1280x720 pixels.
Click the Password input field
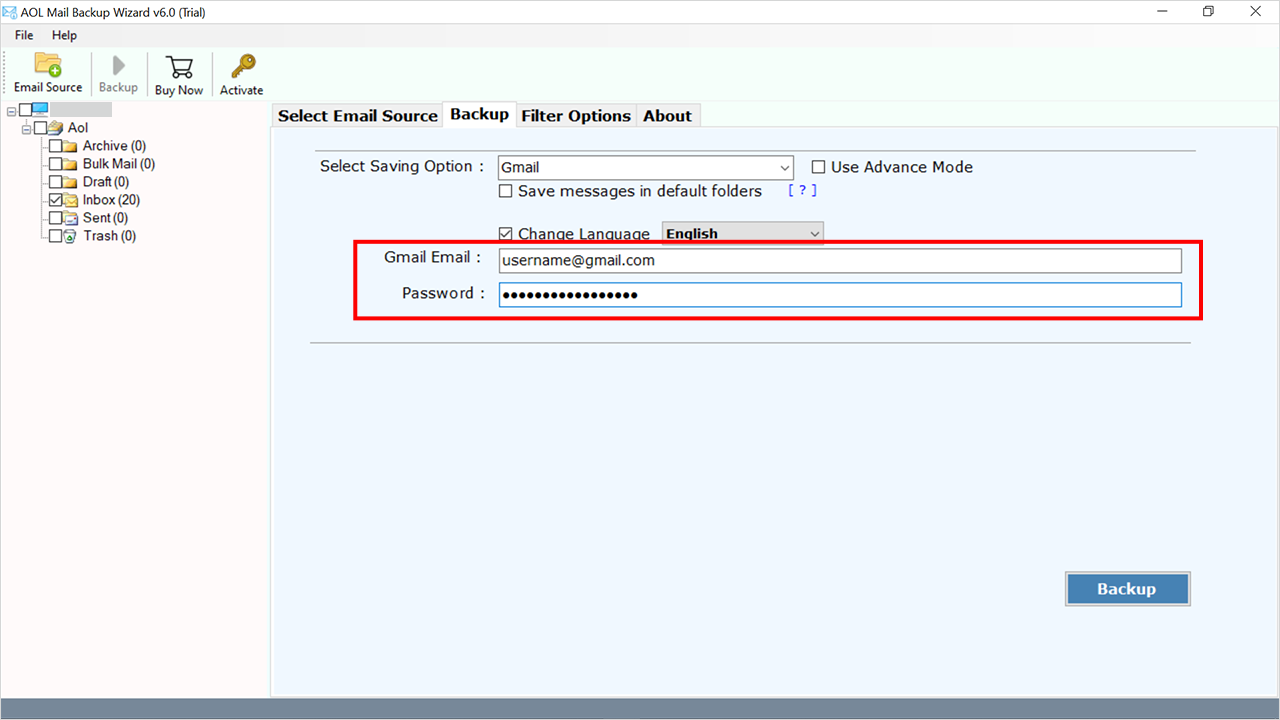pos(840,294)
